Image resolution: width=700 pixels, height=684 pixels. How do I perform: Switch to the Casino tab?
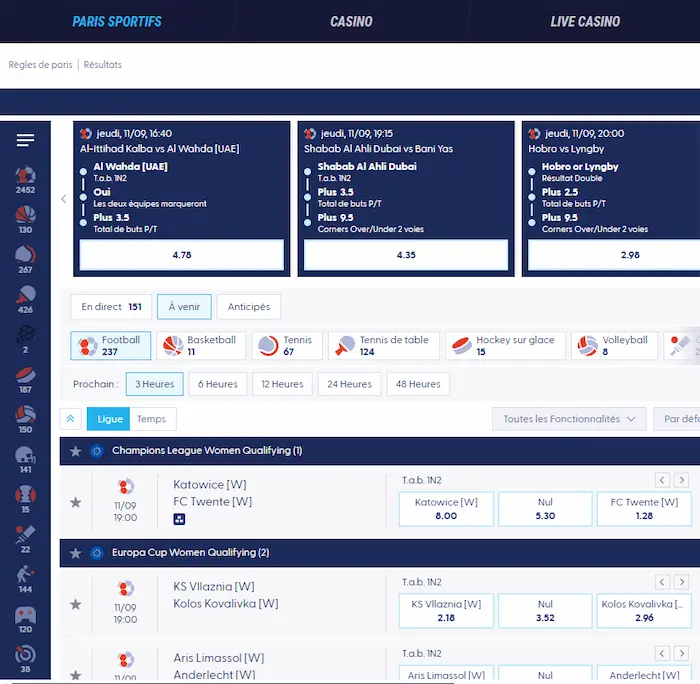351,21
